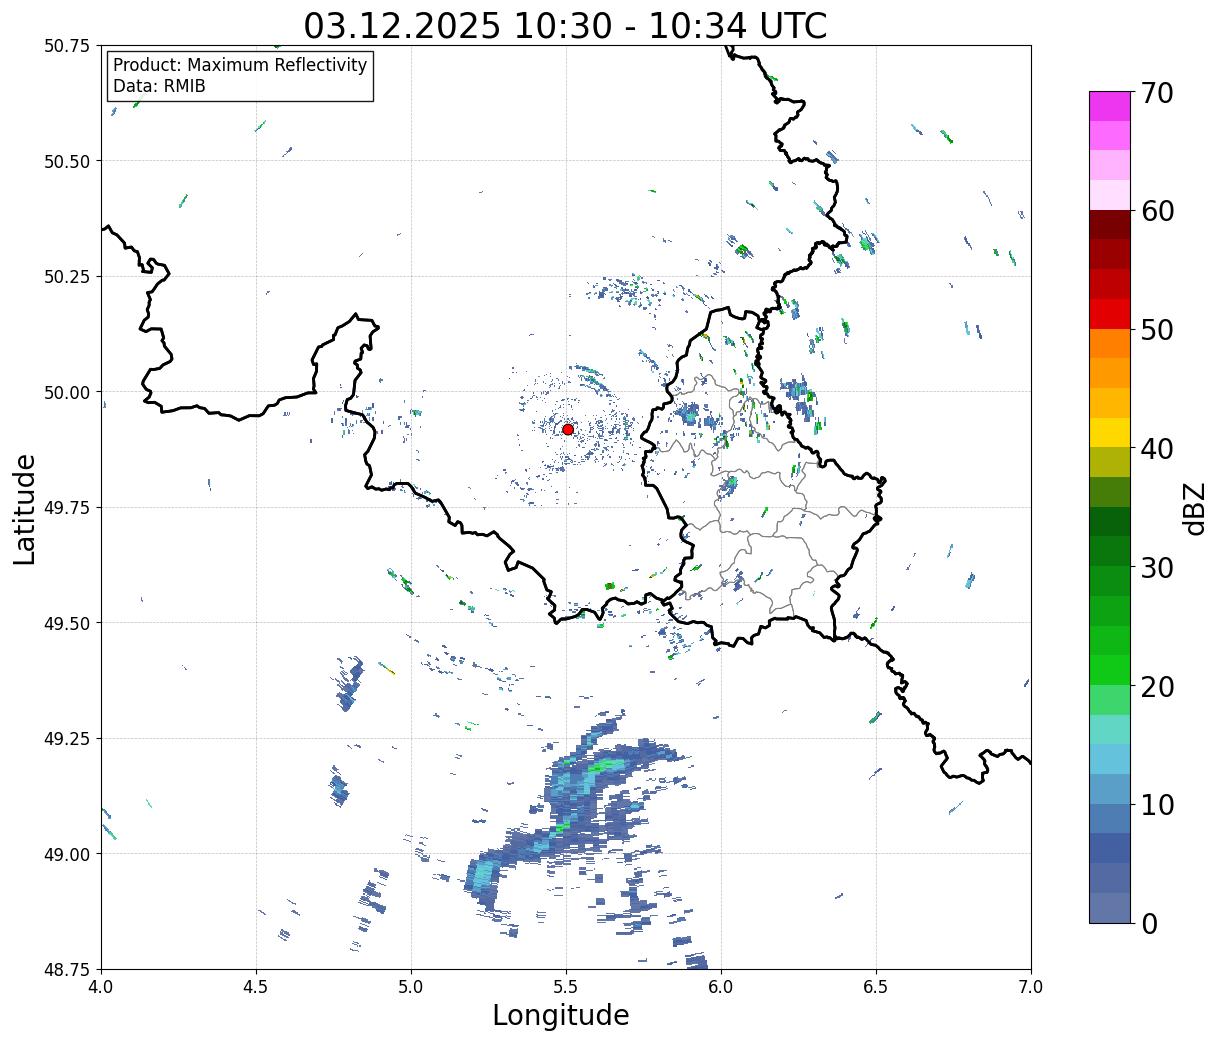Viewport: 1219px width, 1040px height.
Task: Pick the magenta swatch at top of colorbar
Action: pos(1110,106)
